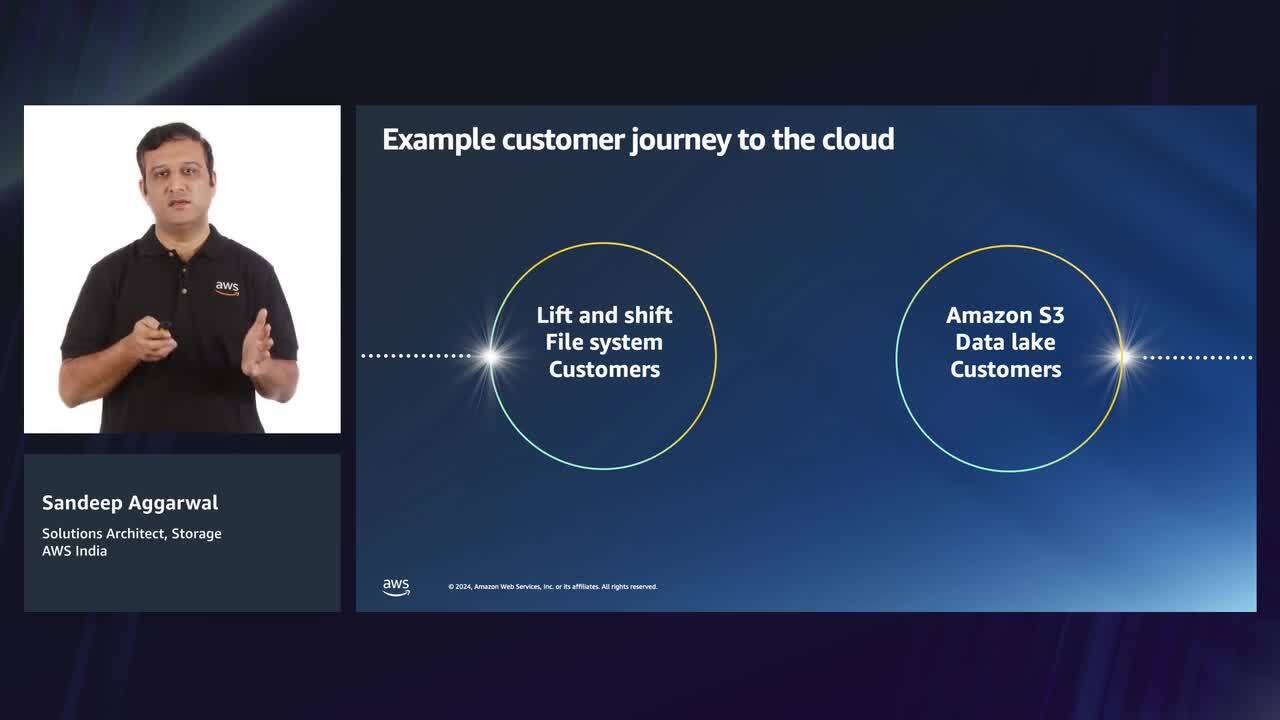Screen dimensions: 1280x720
Task: Select the slide title Example customer journey
Action: (637, 140)
